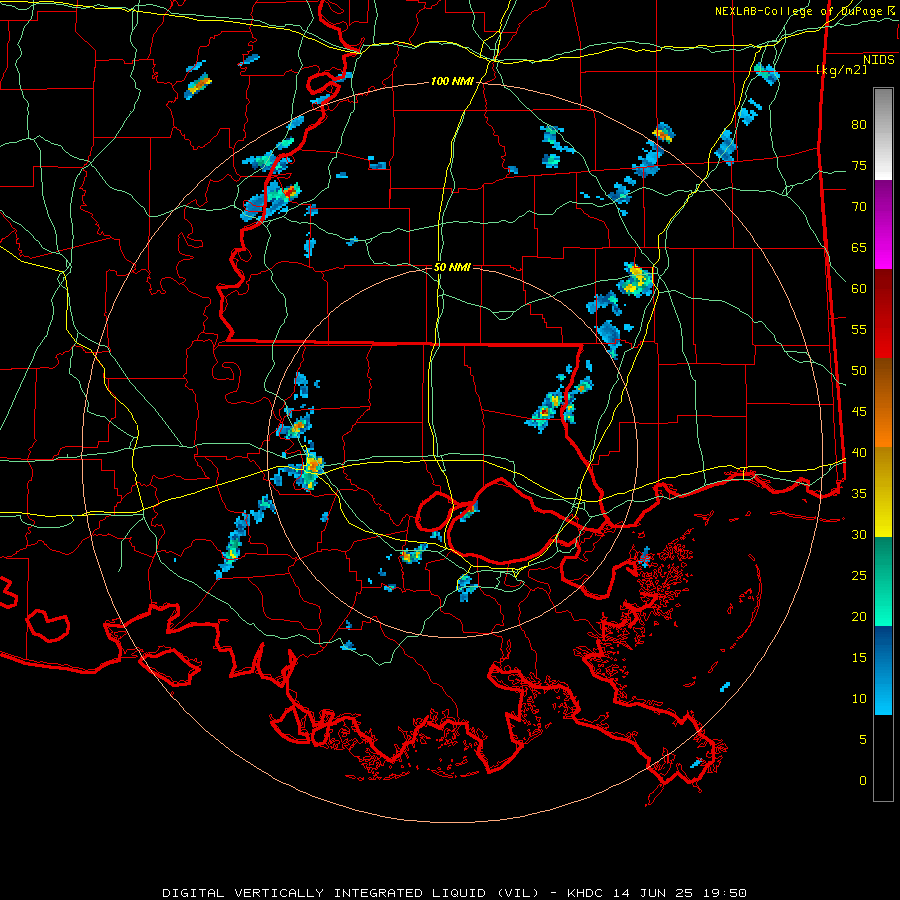900x900 pixels.
Task: Select the blue segment of the color scale
Action: click(x=883, y=670)
